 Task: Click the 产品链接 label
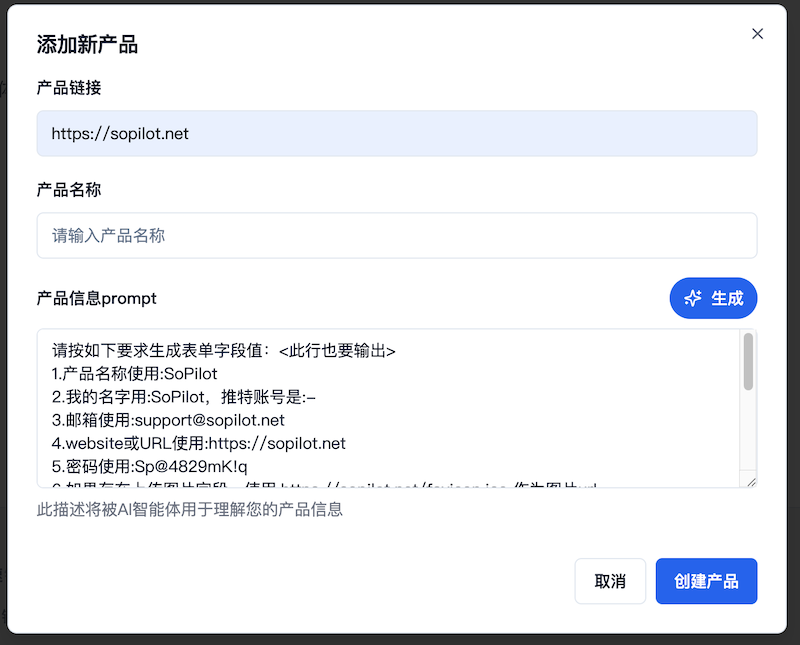[x=69, y=88]
